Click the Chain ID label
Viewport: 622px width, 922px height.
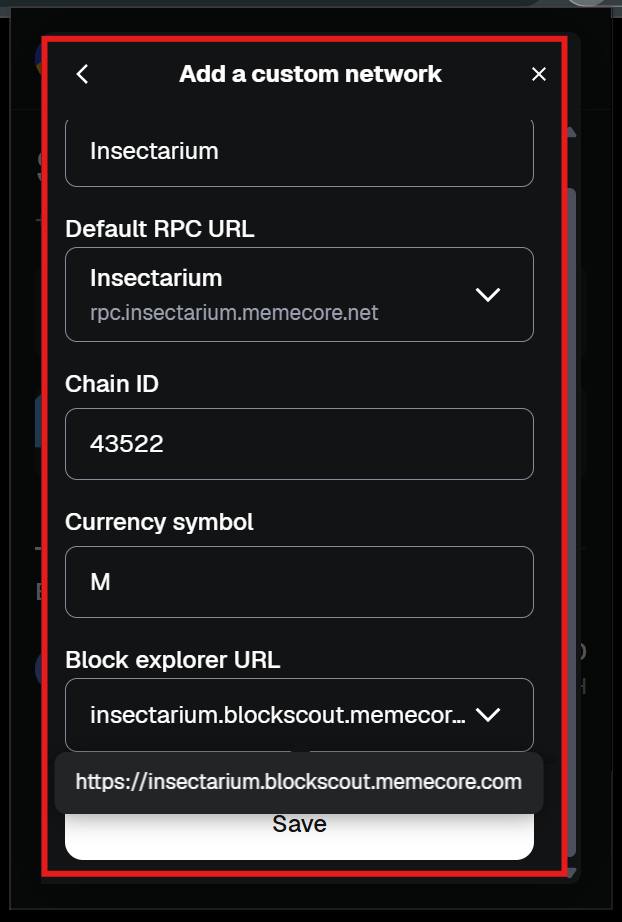112,384
